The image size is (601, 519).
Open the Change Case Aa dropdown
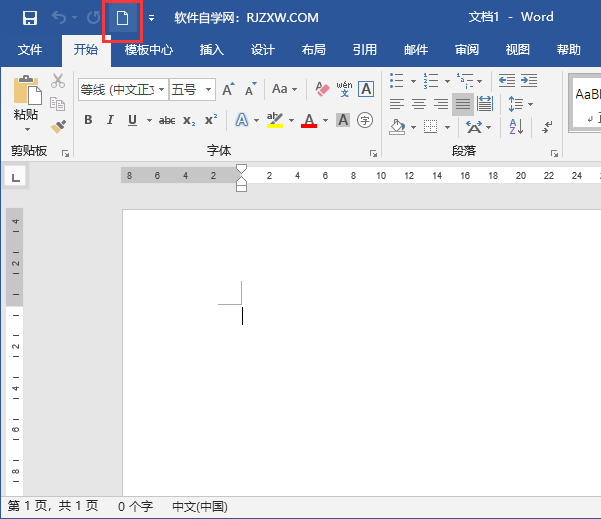(x=284, y=89)
